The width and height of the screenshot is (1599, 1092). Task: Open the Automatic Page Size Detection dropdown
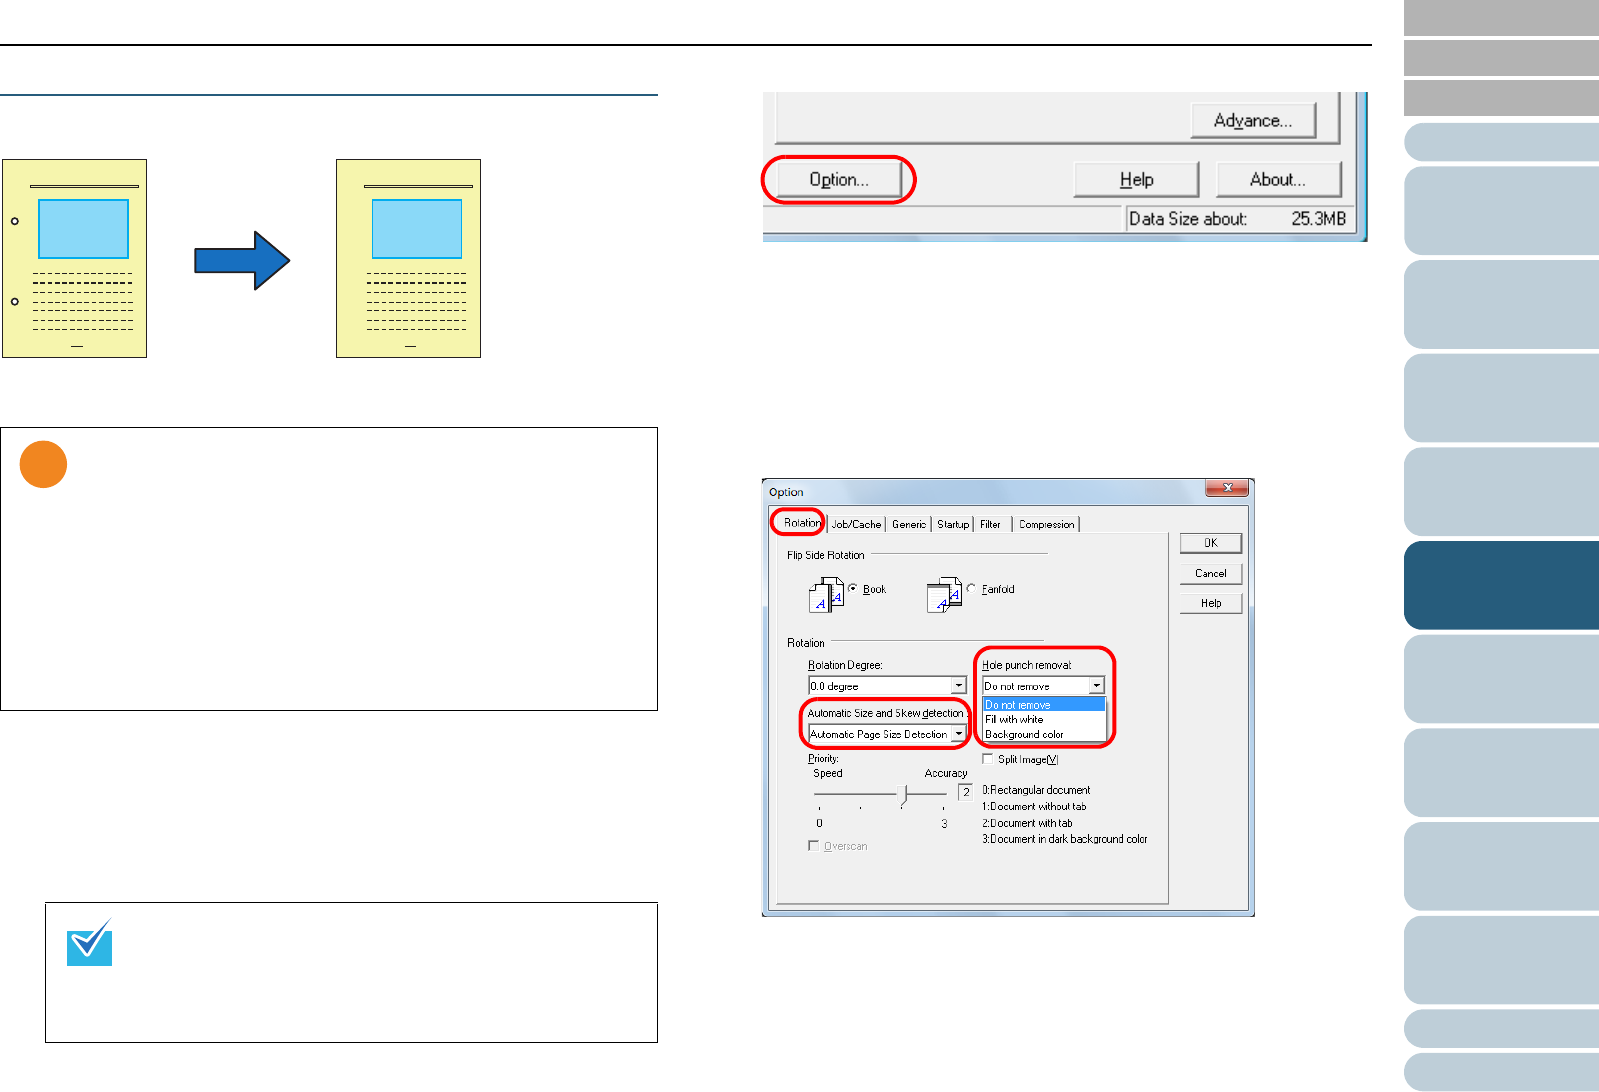coord(958,734)
